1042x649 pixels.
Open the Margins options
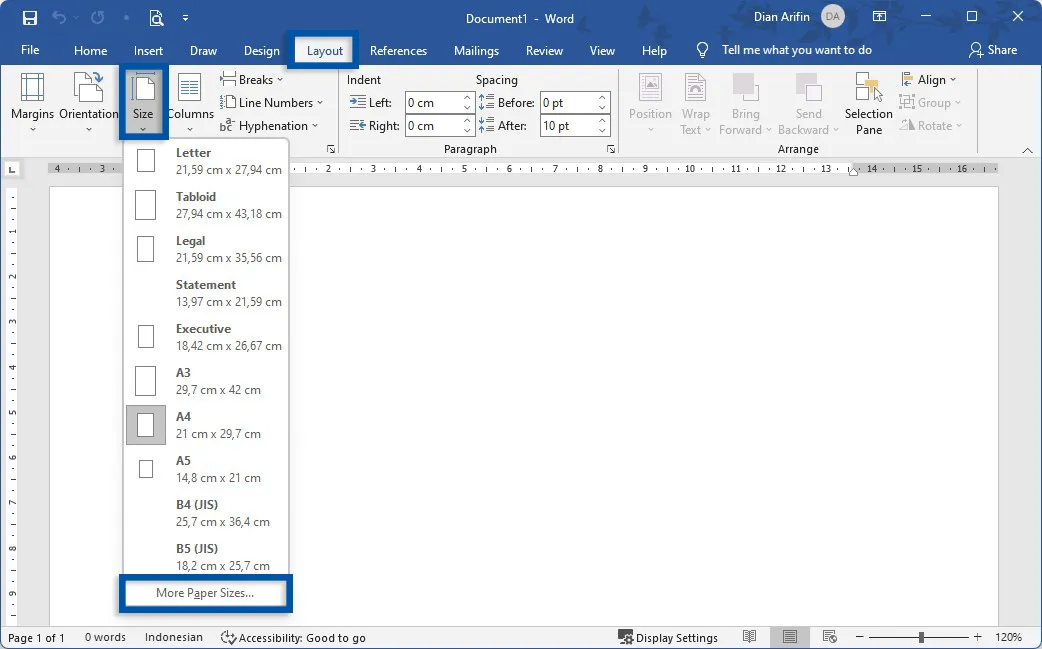click(31, 100)
